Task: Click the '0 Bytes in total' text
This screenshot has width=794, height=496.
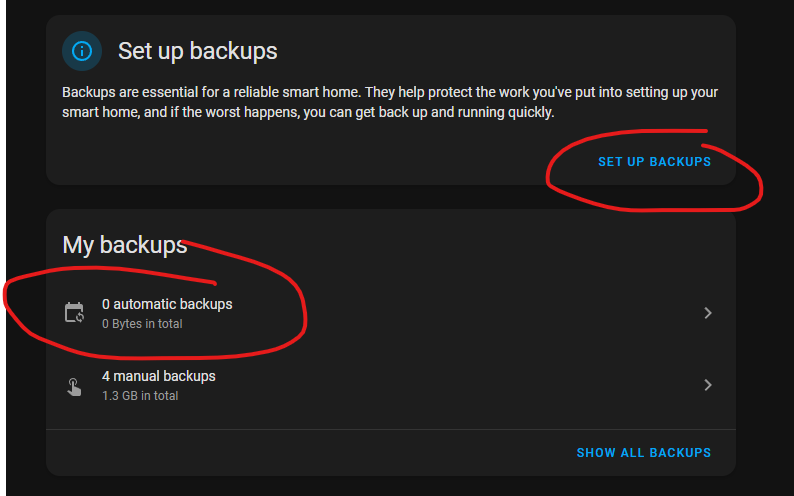Action: click(x=142, y=324)
